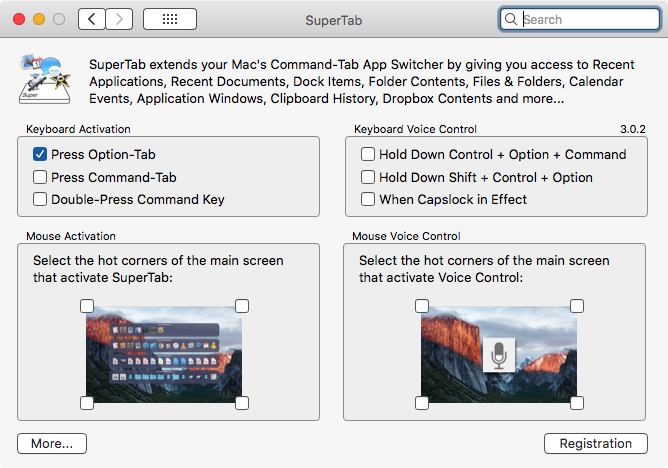Image resolution: width=668 pixels, height=468 pixels.
Task: Click the SuperTab switcher preview thumbnail
Action: tap(164, 354)
